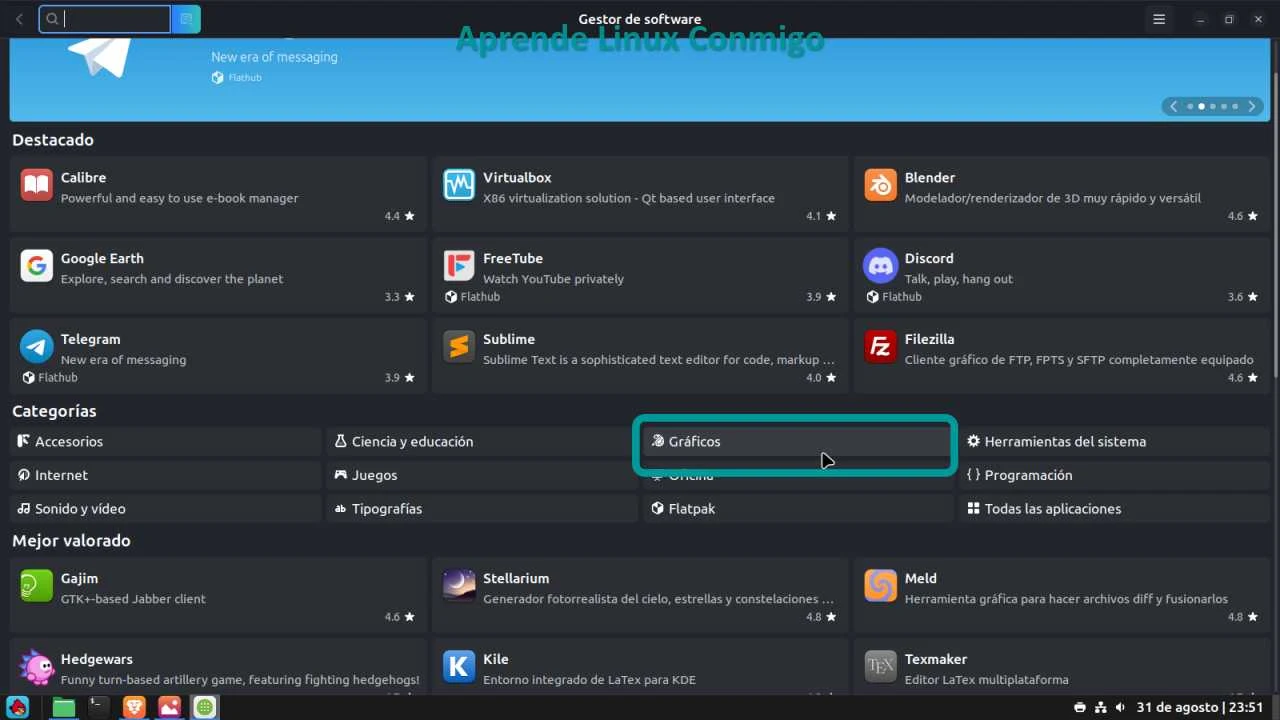
Task: Open the volume tray icon
Action: [1120, 708]
